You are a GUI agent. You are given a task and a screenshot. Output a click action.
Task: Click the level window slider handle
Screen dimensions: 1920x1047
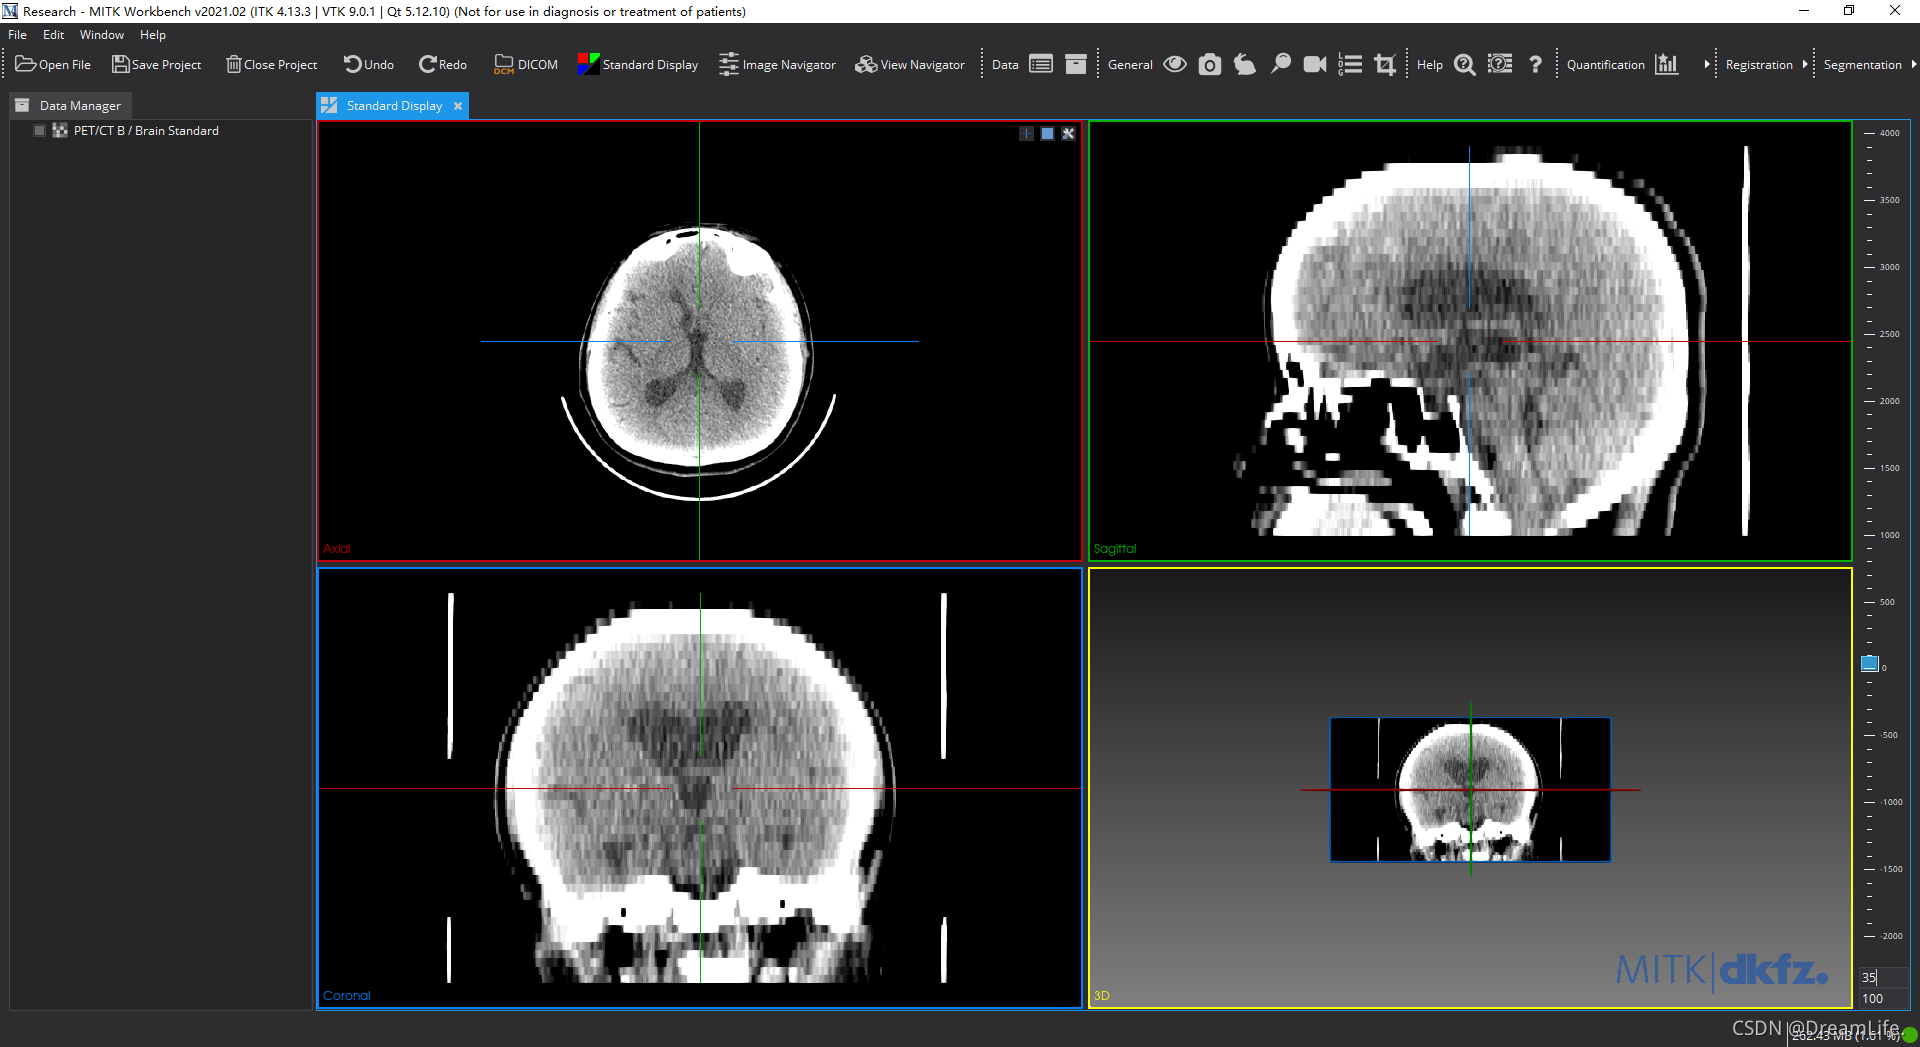pyautogui.click(x=1869, y=664)
